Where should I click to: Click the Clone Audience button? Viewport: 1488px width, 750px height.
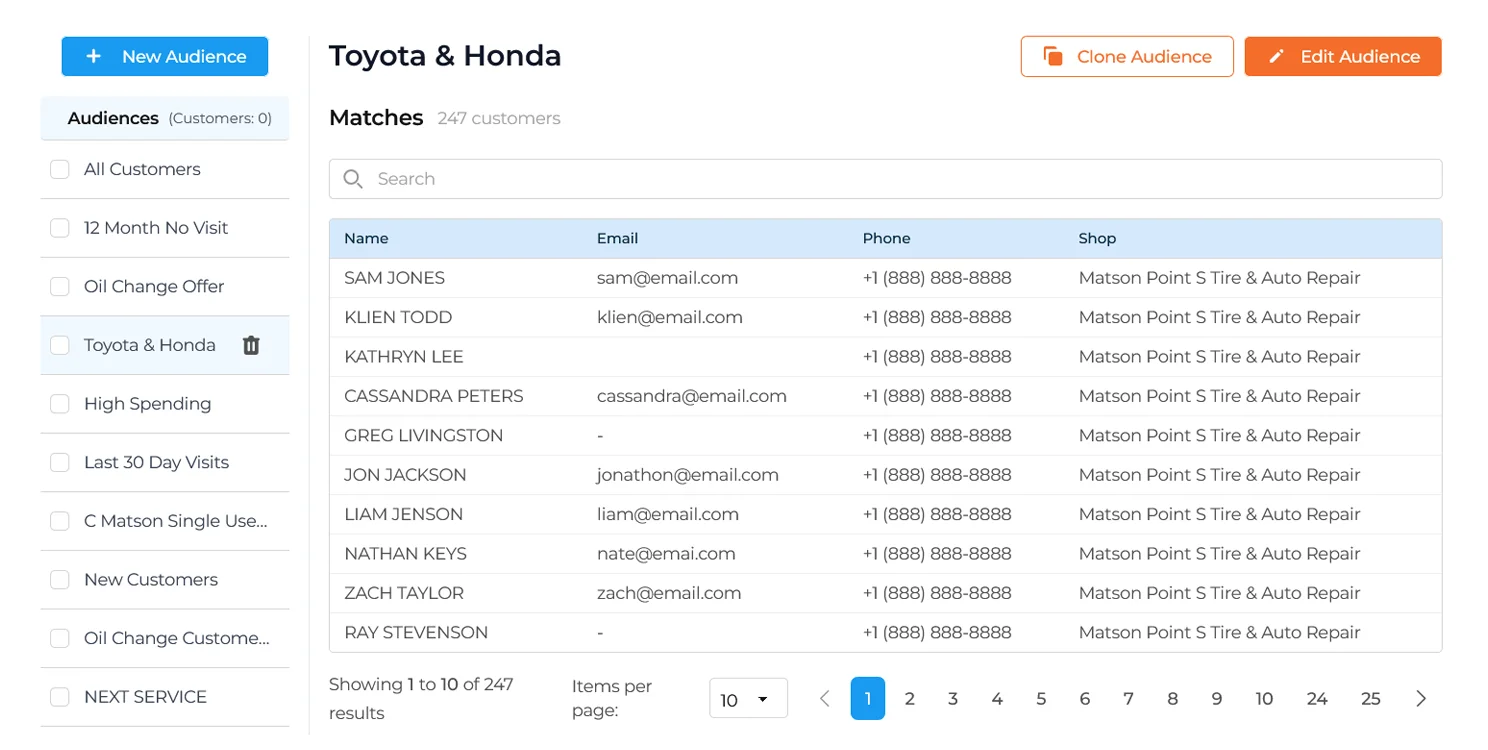[1126, 57]
